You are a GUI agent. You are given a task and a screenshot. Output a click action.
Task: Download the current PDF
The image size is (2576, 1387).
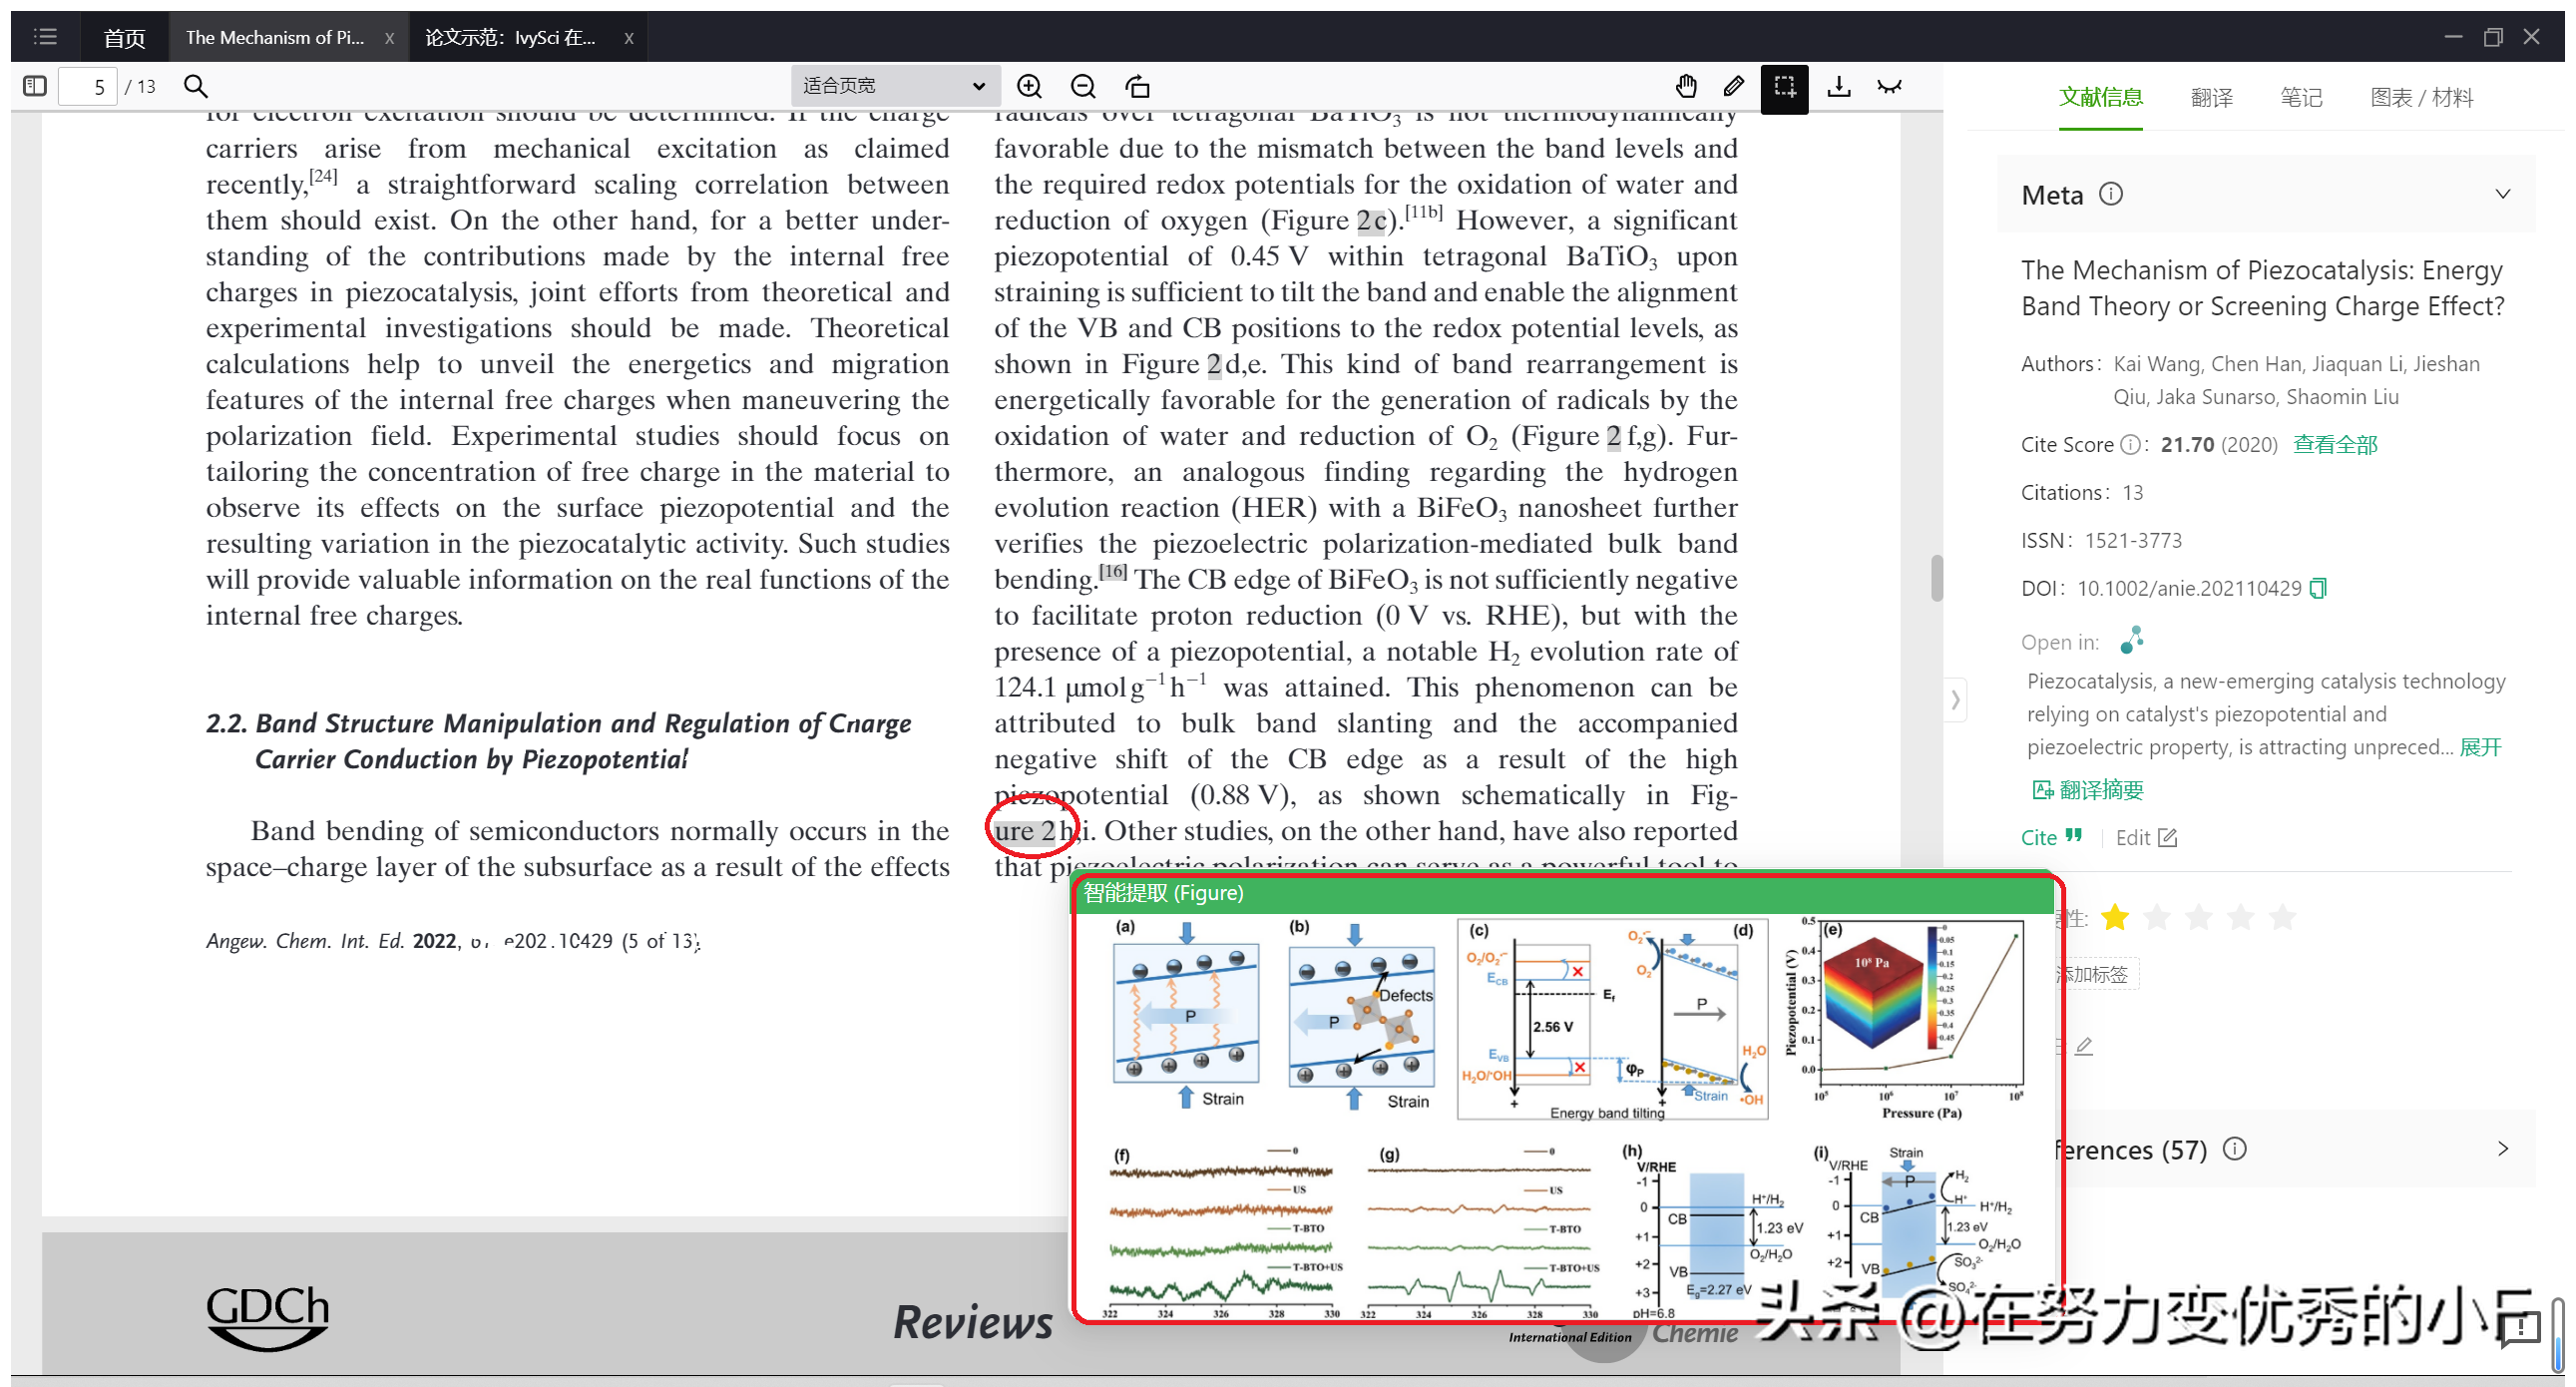click(1838, 87)
